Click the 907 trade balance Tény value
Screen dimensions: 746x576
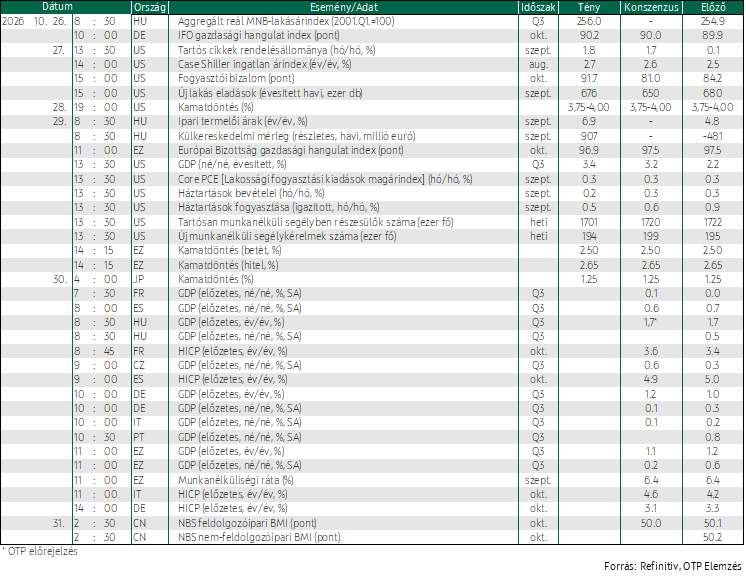click(589, 136)
